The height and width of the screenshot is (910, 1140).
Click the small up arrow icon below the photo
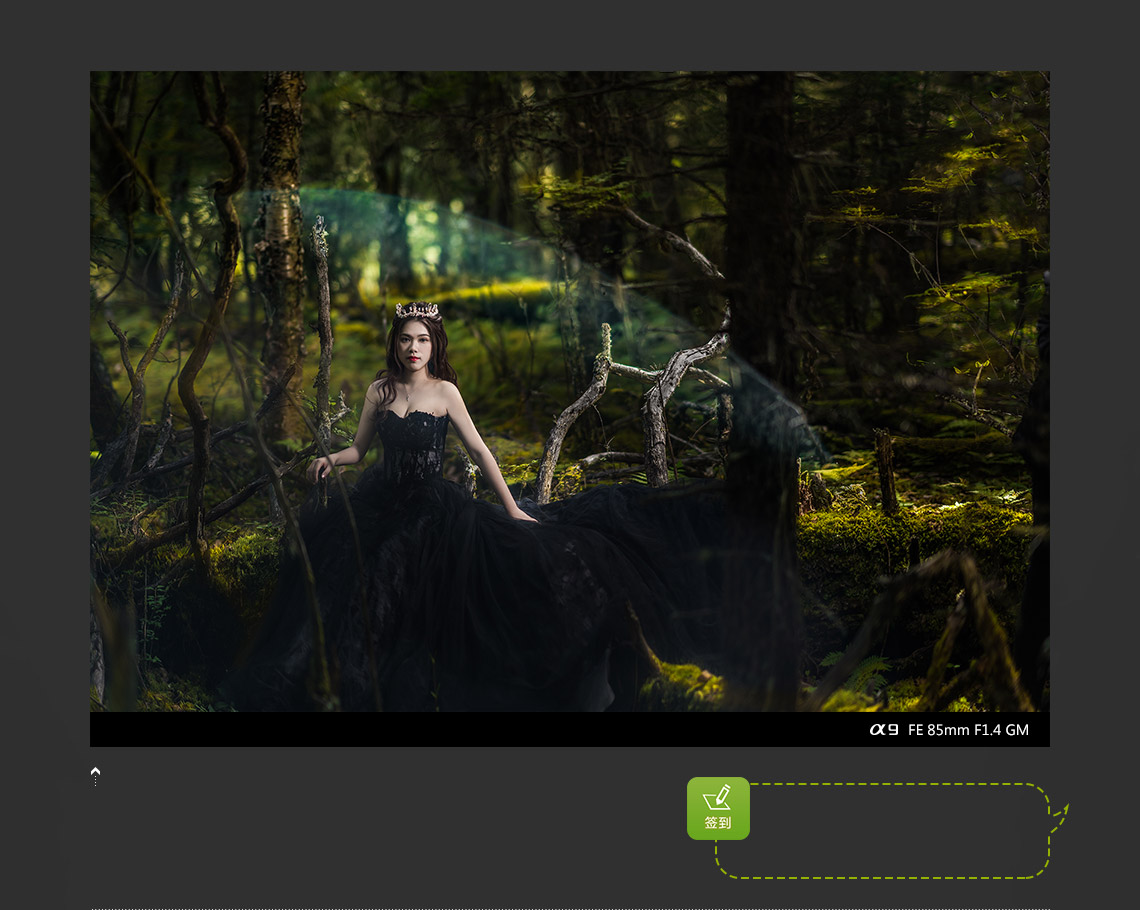point(95,775)
